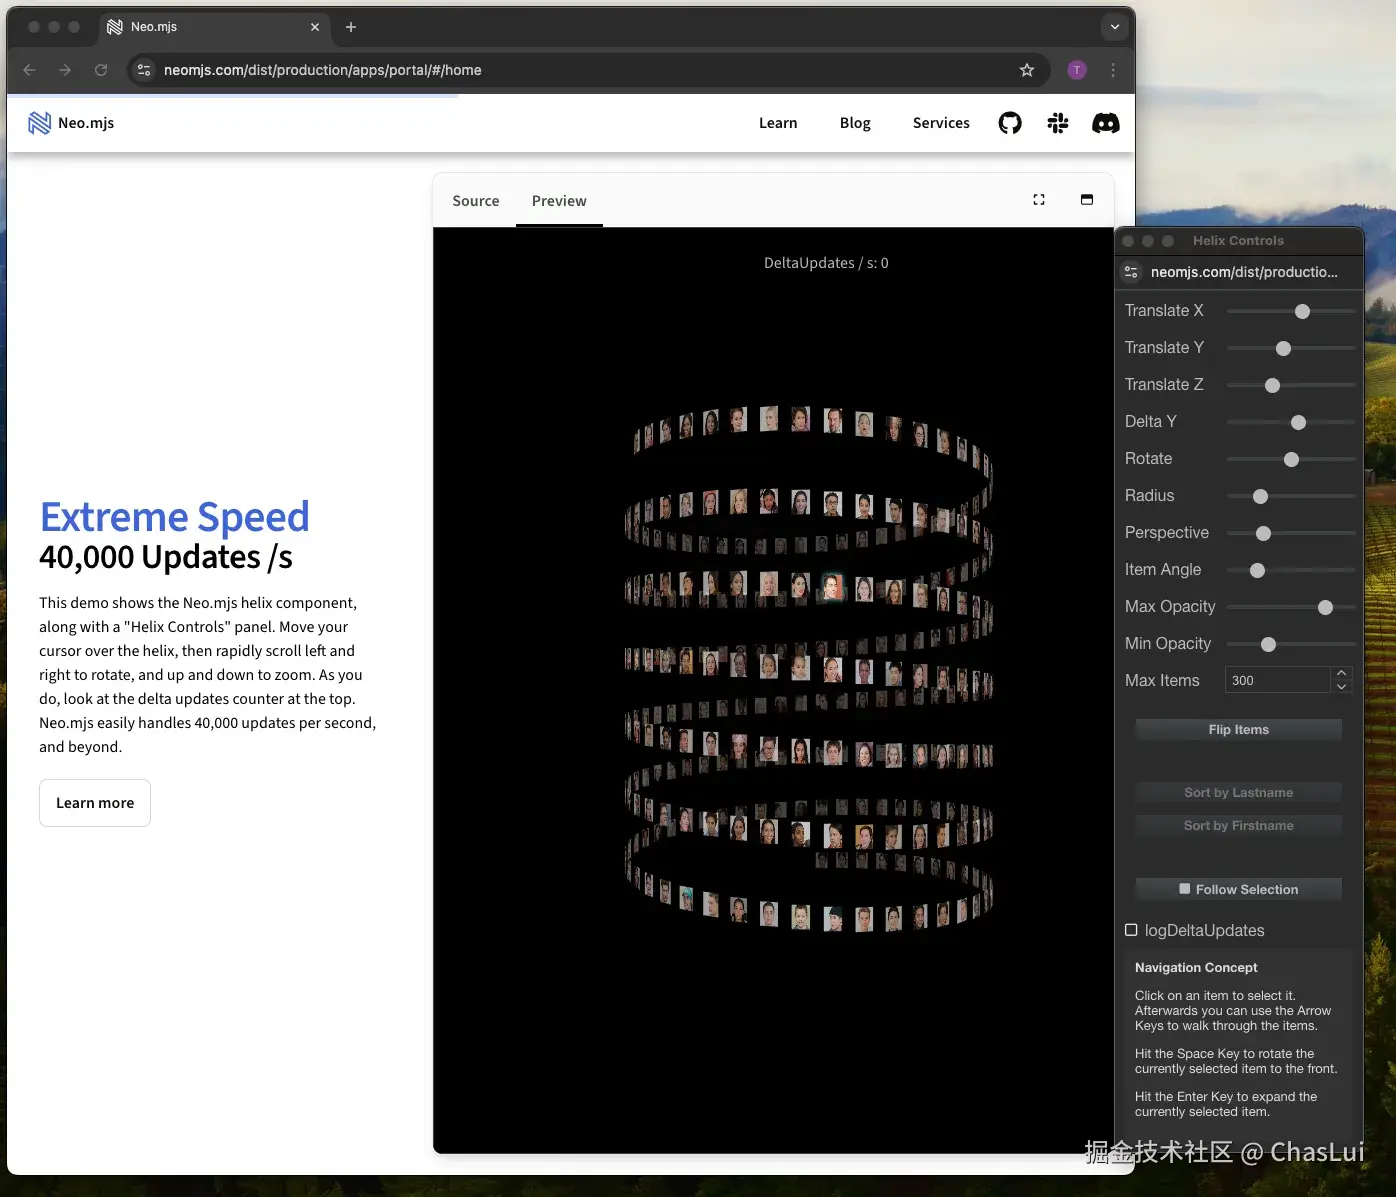This screenshot has width=1396, height=1197.
Task: Open the Blog navigation item
Action: (855, 122)
